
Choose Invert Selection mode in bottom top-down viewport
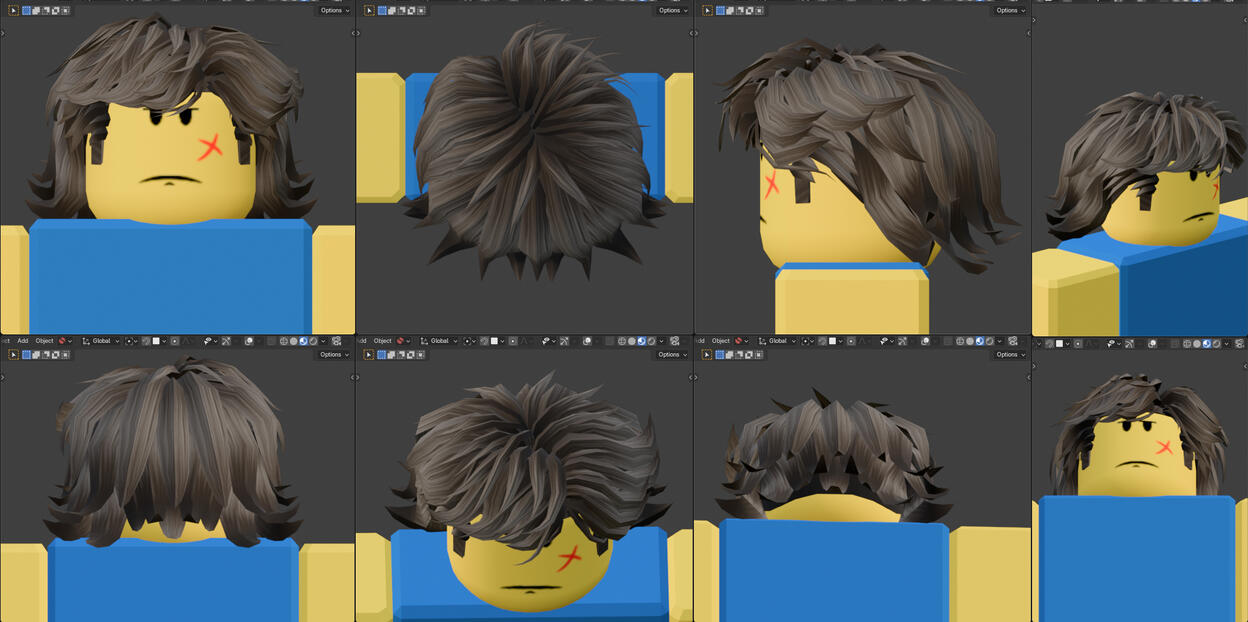pos(410,354)
